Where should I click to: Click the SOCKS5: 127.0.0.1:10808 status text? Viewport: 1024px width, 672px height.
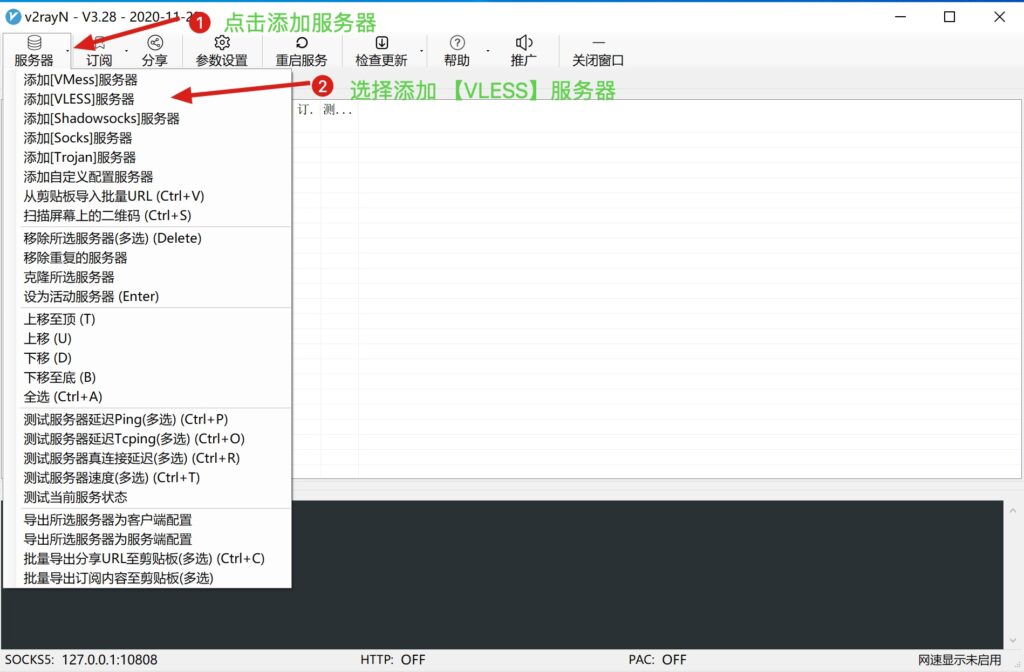coord(81,660)
